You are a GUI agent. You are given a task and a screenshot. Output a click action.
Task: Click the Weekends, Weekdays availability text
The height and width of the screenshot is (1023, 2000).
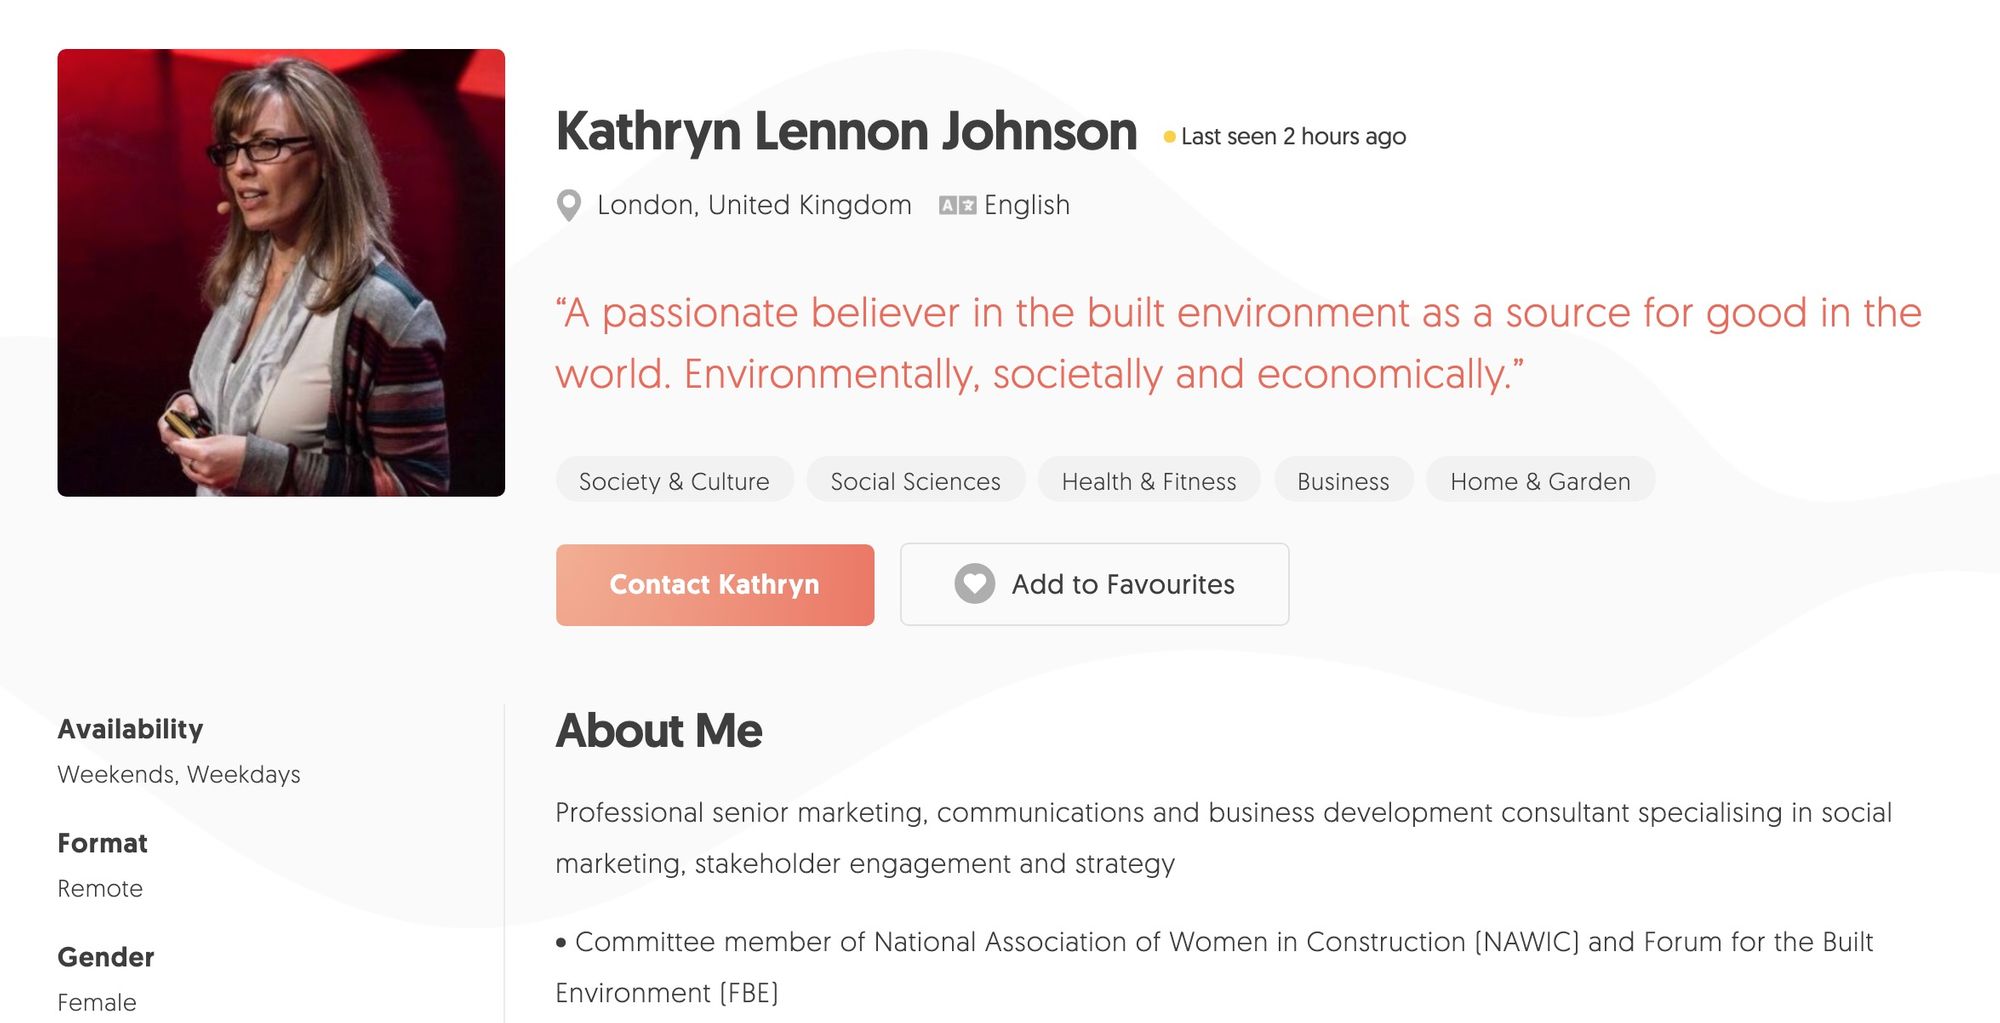pyautogui.click(x=179, y=773)
